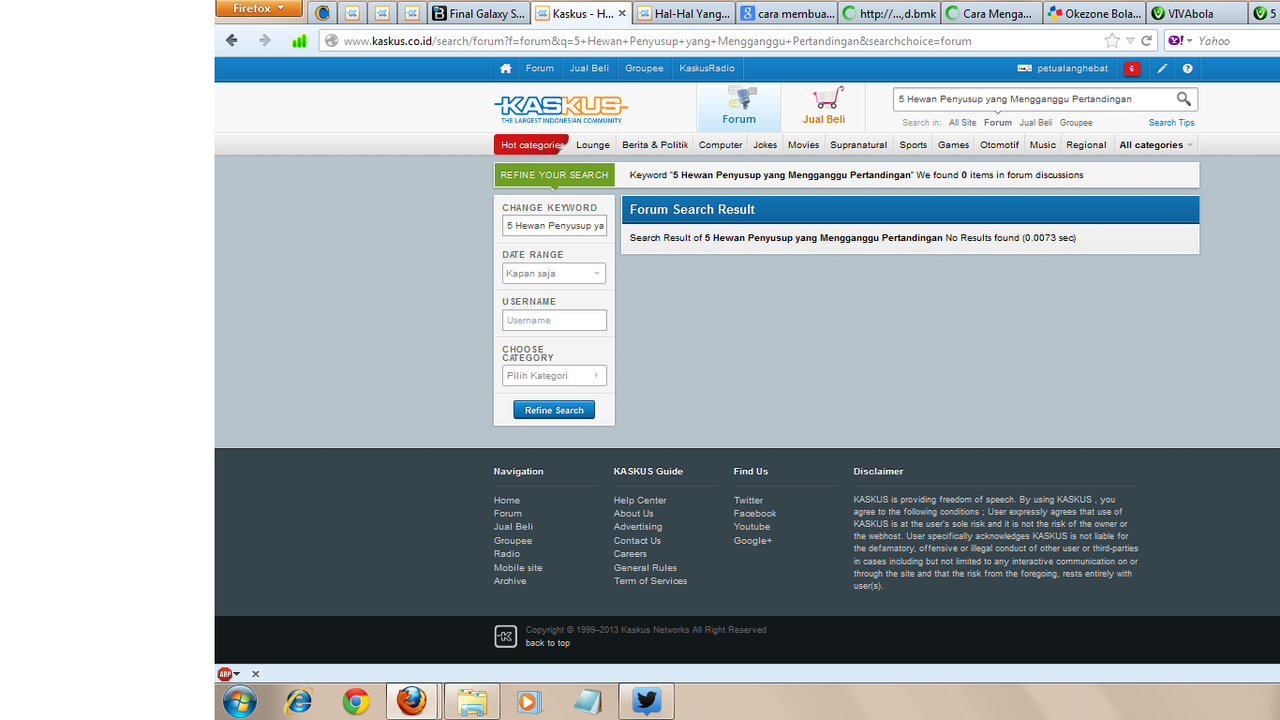
Task: Click the footer Kaskus K logo
Action: [x=505, y=636]
